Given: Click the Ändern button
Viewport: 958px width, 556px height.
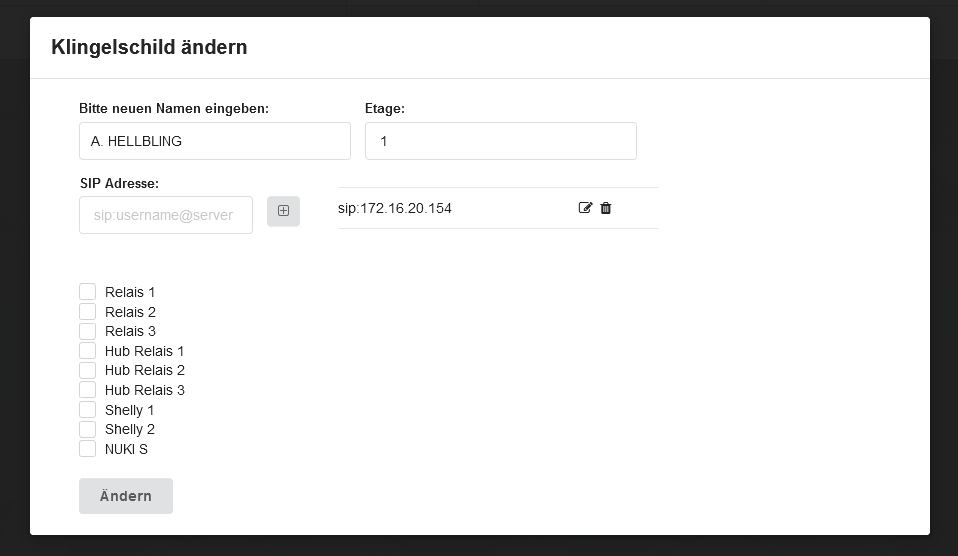Looking at the screenshot, I should 126,496.
